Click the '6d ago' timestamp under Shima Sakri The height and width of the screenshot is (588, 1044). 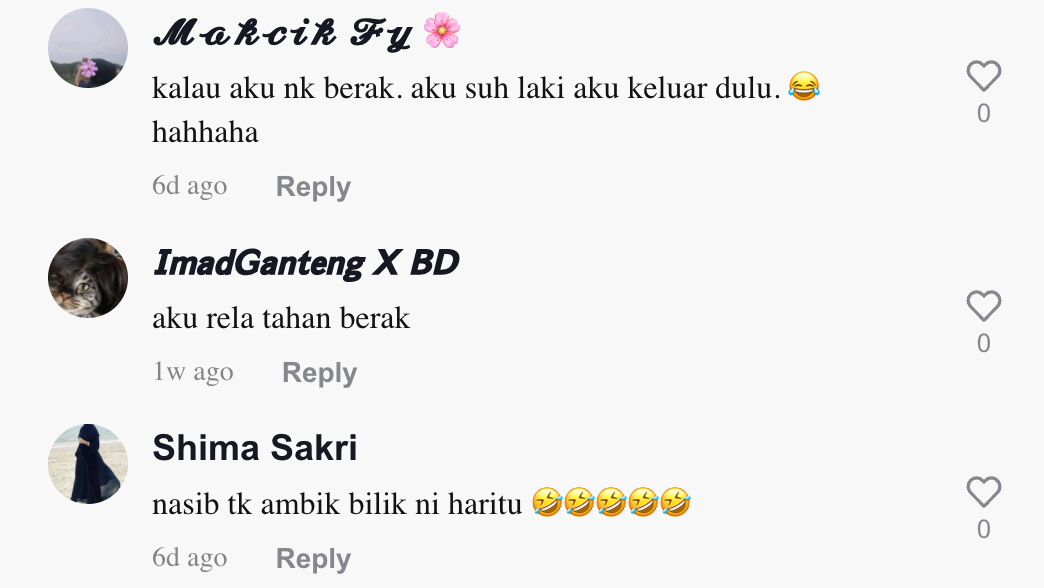click(190, 557)
